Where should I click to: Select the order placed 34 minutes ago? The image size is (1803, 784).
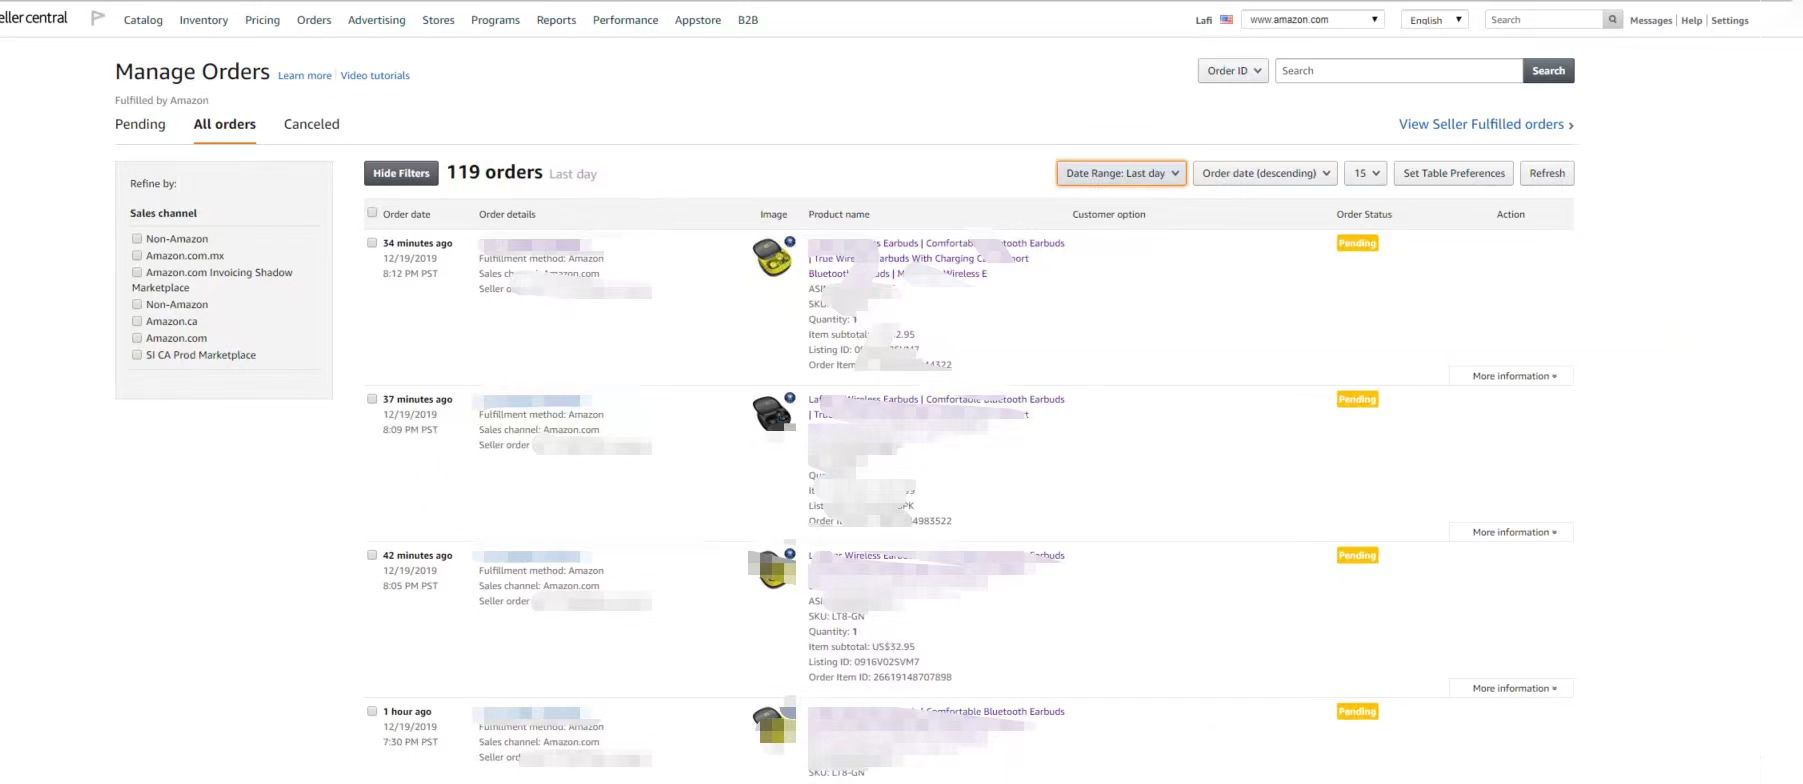click(372, 243)
